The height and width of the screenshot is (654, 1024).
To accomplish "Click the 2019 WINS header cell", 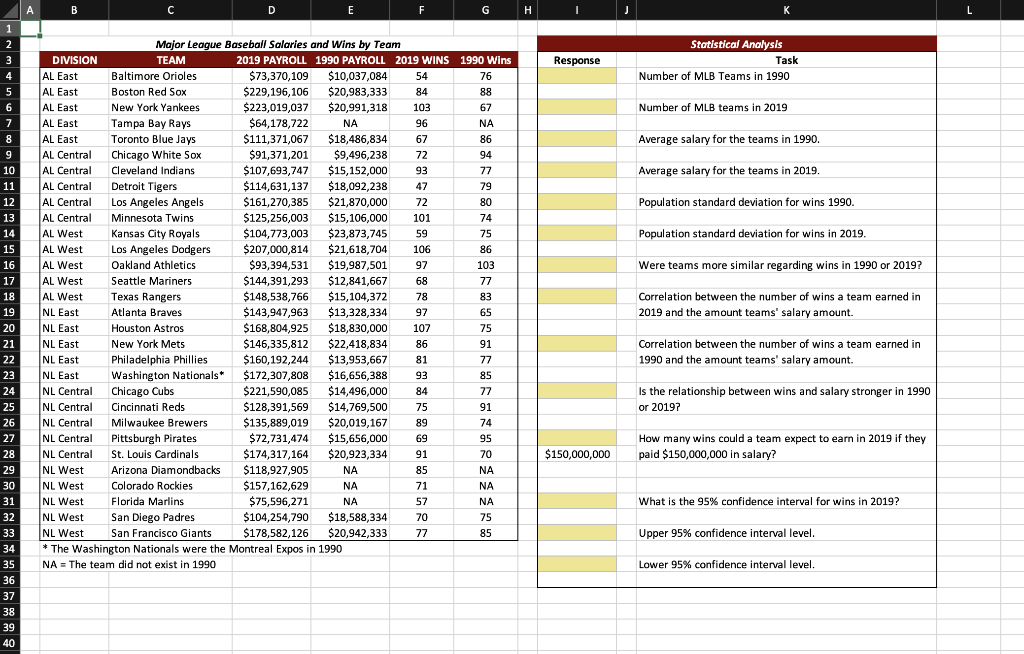I will [x=422, y=60].
